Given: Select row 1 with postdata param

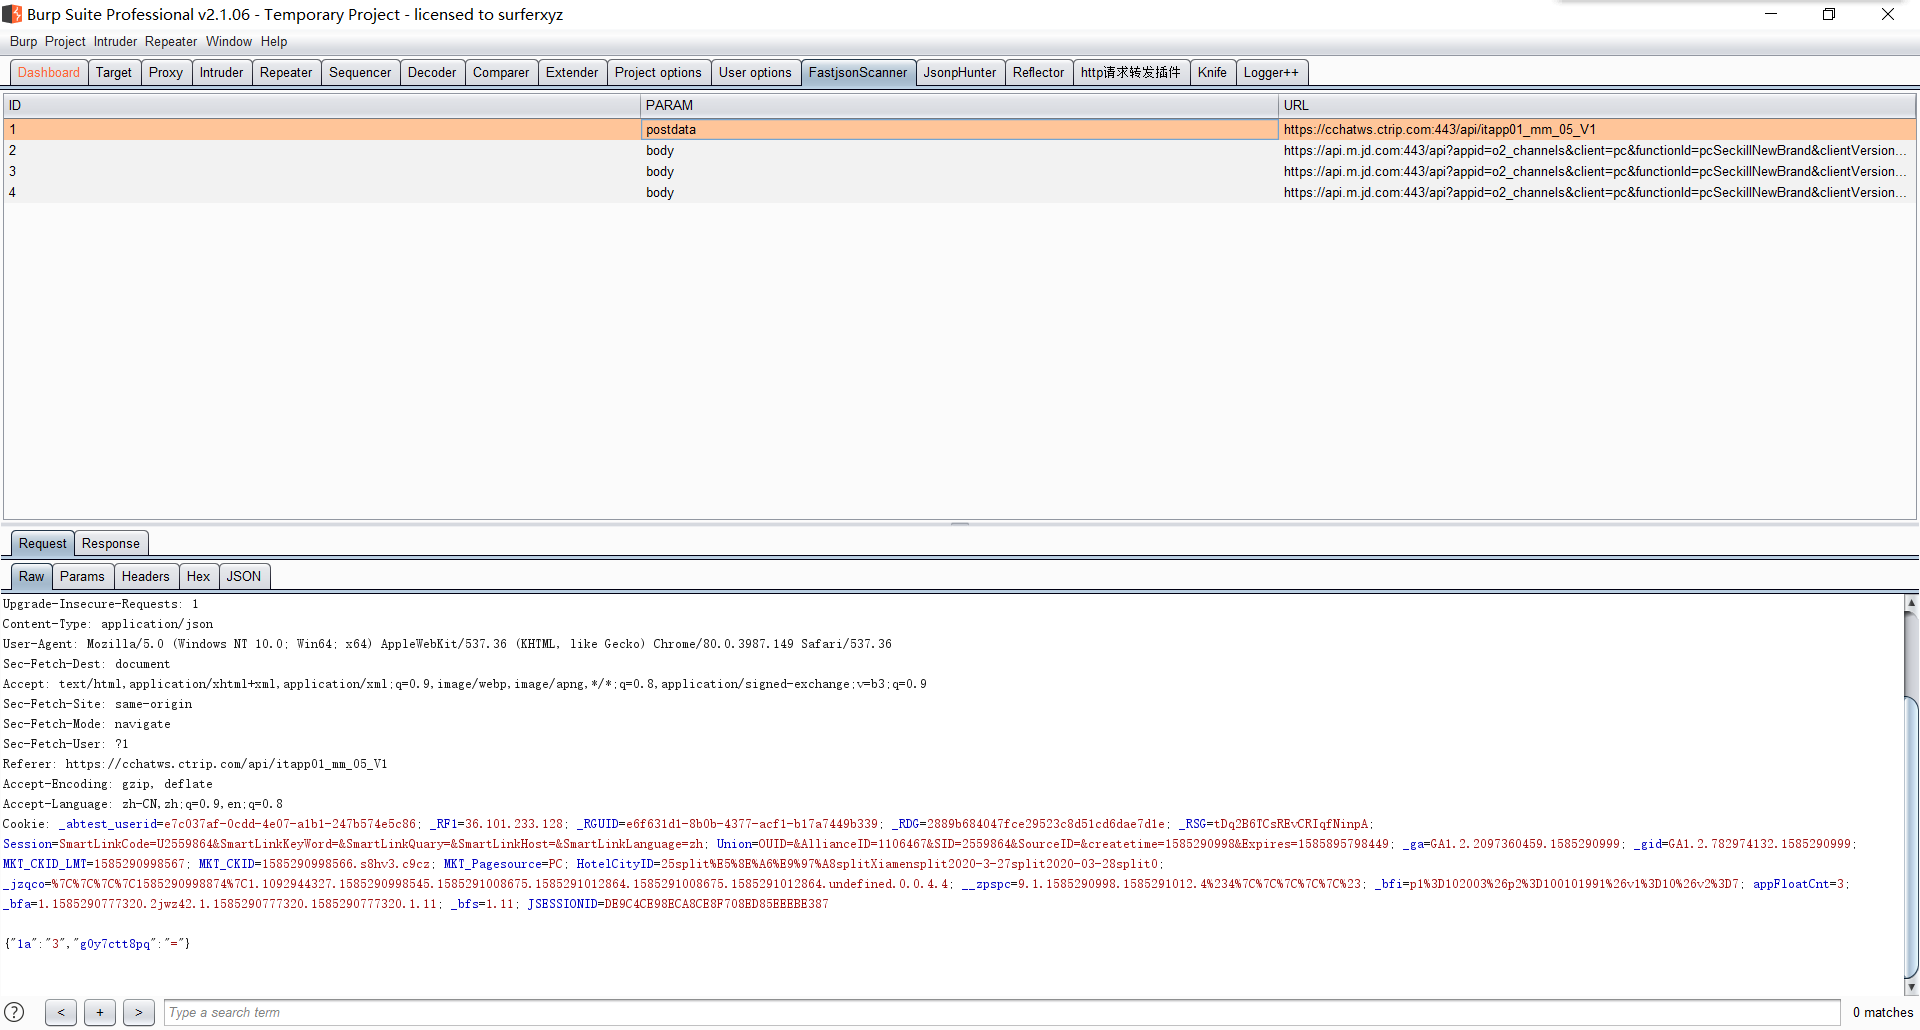Looking at the screenshot, I should 960,129.
